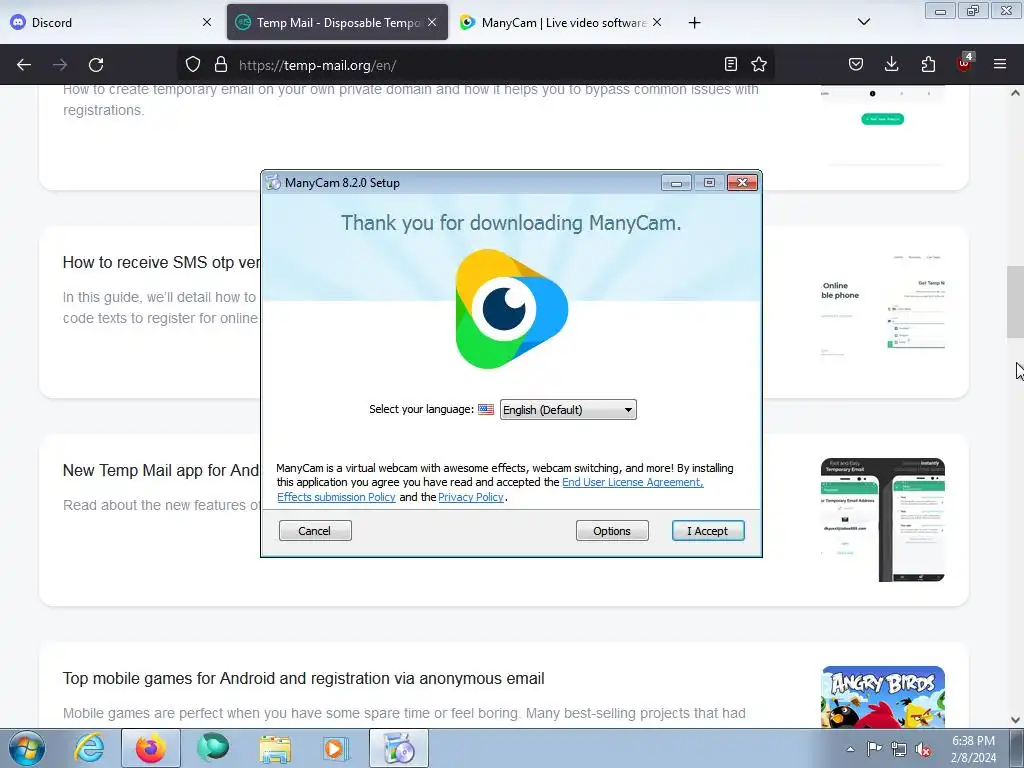Click the network tray icon
The width and height of the screenshot is (1024, 768).
point(899,750)
